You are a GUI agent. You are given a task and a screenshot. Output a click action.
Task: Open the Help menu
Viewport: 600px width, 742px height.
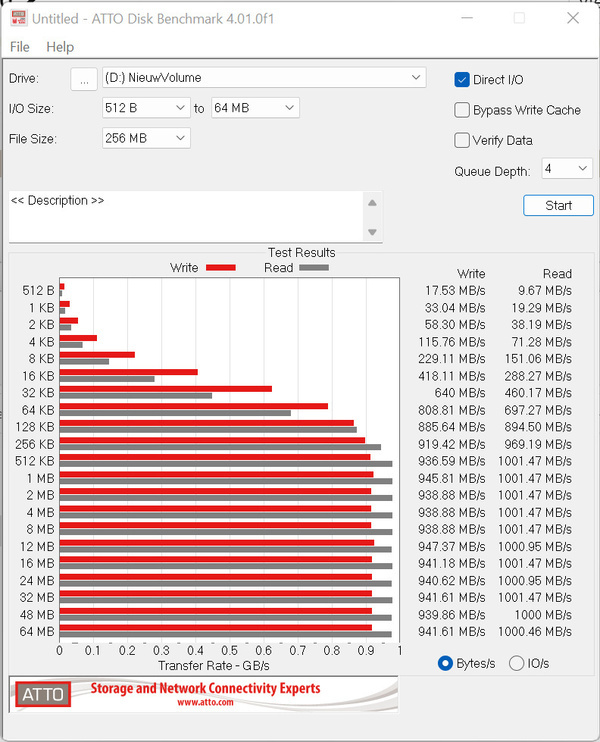tap(60, 47)
